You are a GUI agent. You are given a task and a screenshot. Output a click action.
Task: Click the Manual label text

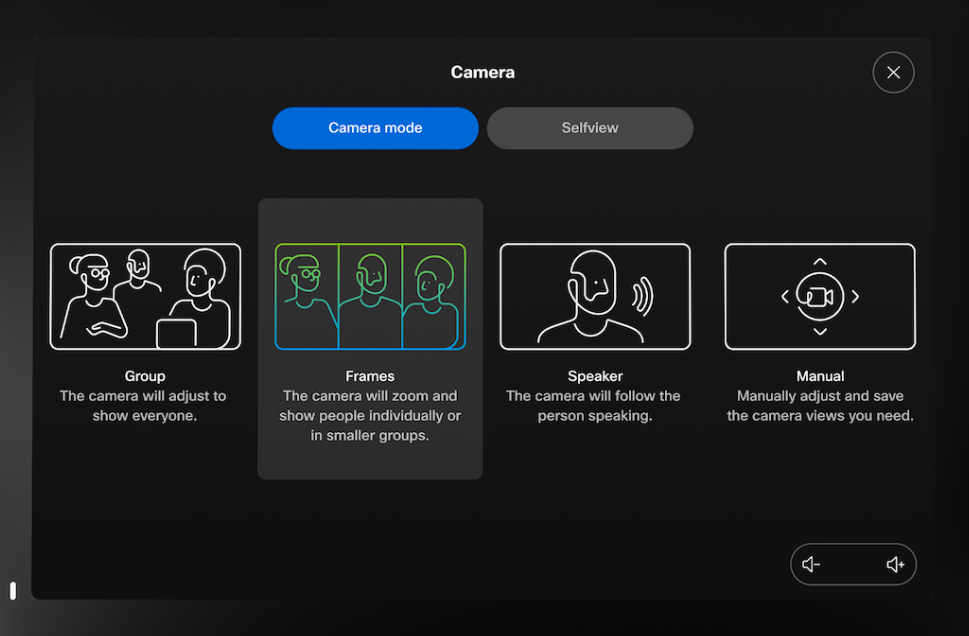(820, 376)
